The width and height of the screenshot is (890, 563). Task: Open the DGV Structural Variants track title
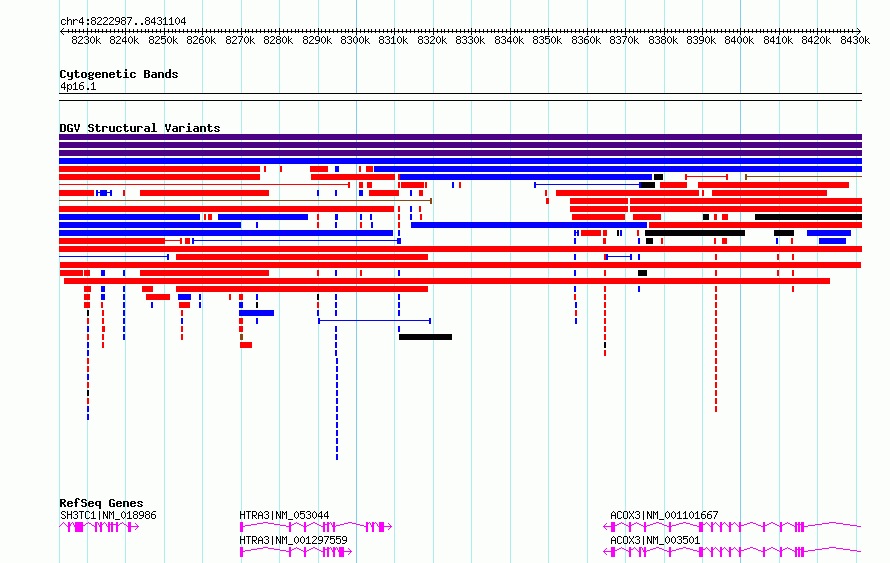point(140,128)
